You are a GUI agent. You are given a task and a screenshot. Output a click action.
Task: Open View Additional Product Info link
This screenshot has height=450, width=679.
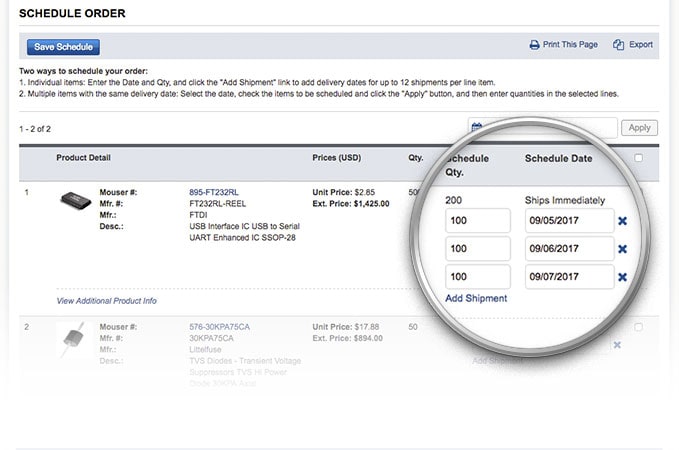pyautogui.click(x=106, y=300)
